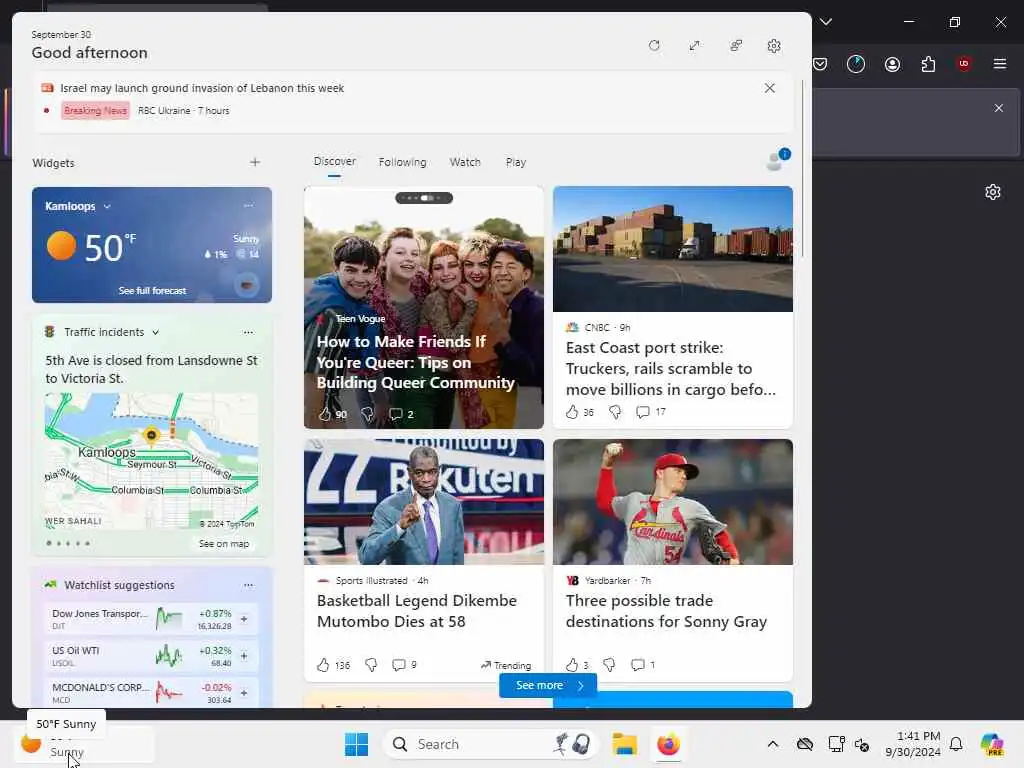Open Watchlist suggestions more options
The width and height of the screenshot is (1024, 768).
248,585
